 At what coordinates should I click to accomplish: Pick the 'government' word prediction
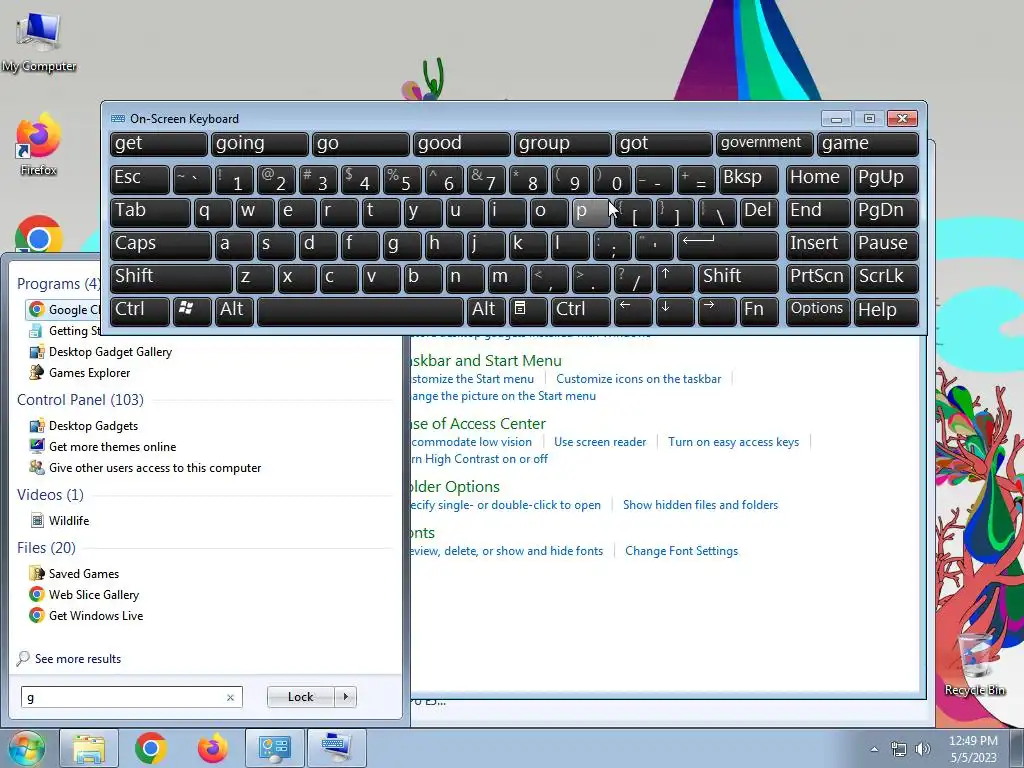[765, 144]
